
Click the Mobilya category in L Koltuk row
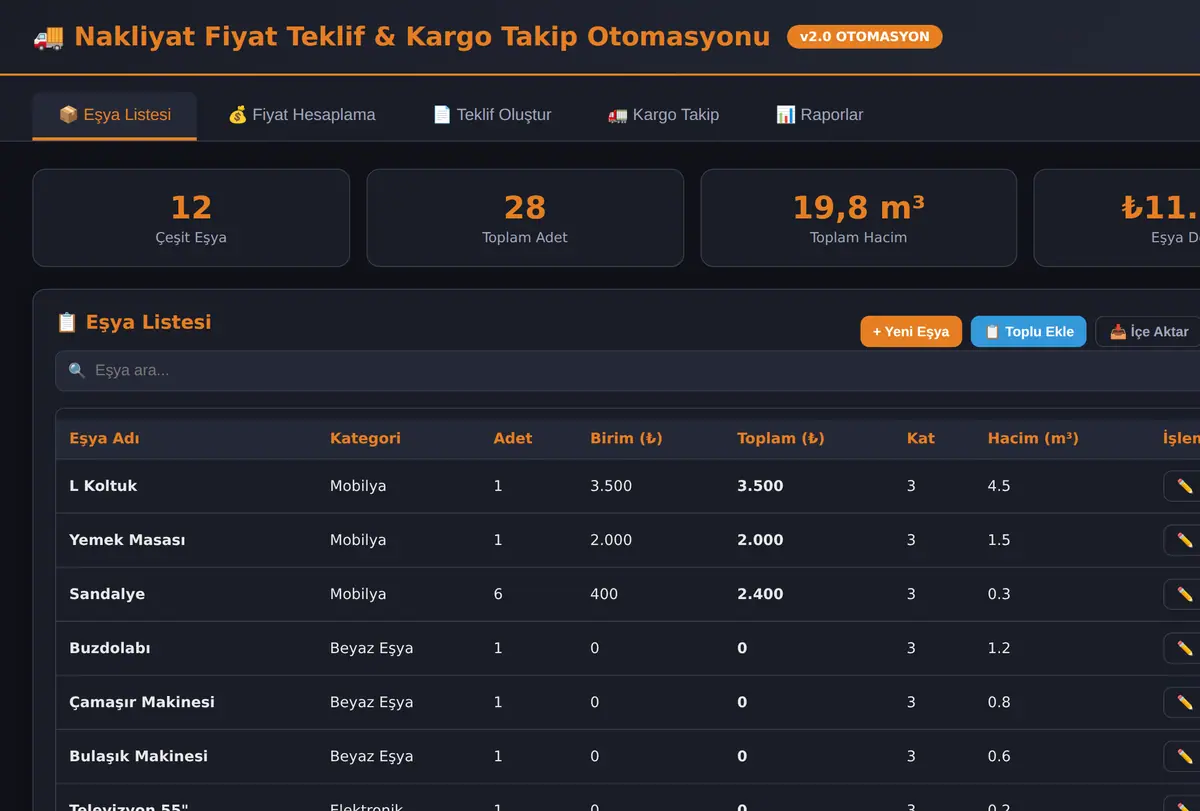click(358, 486)
